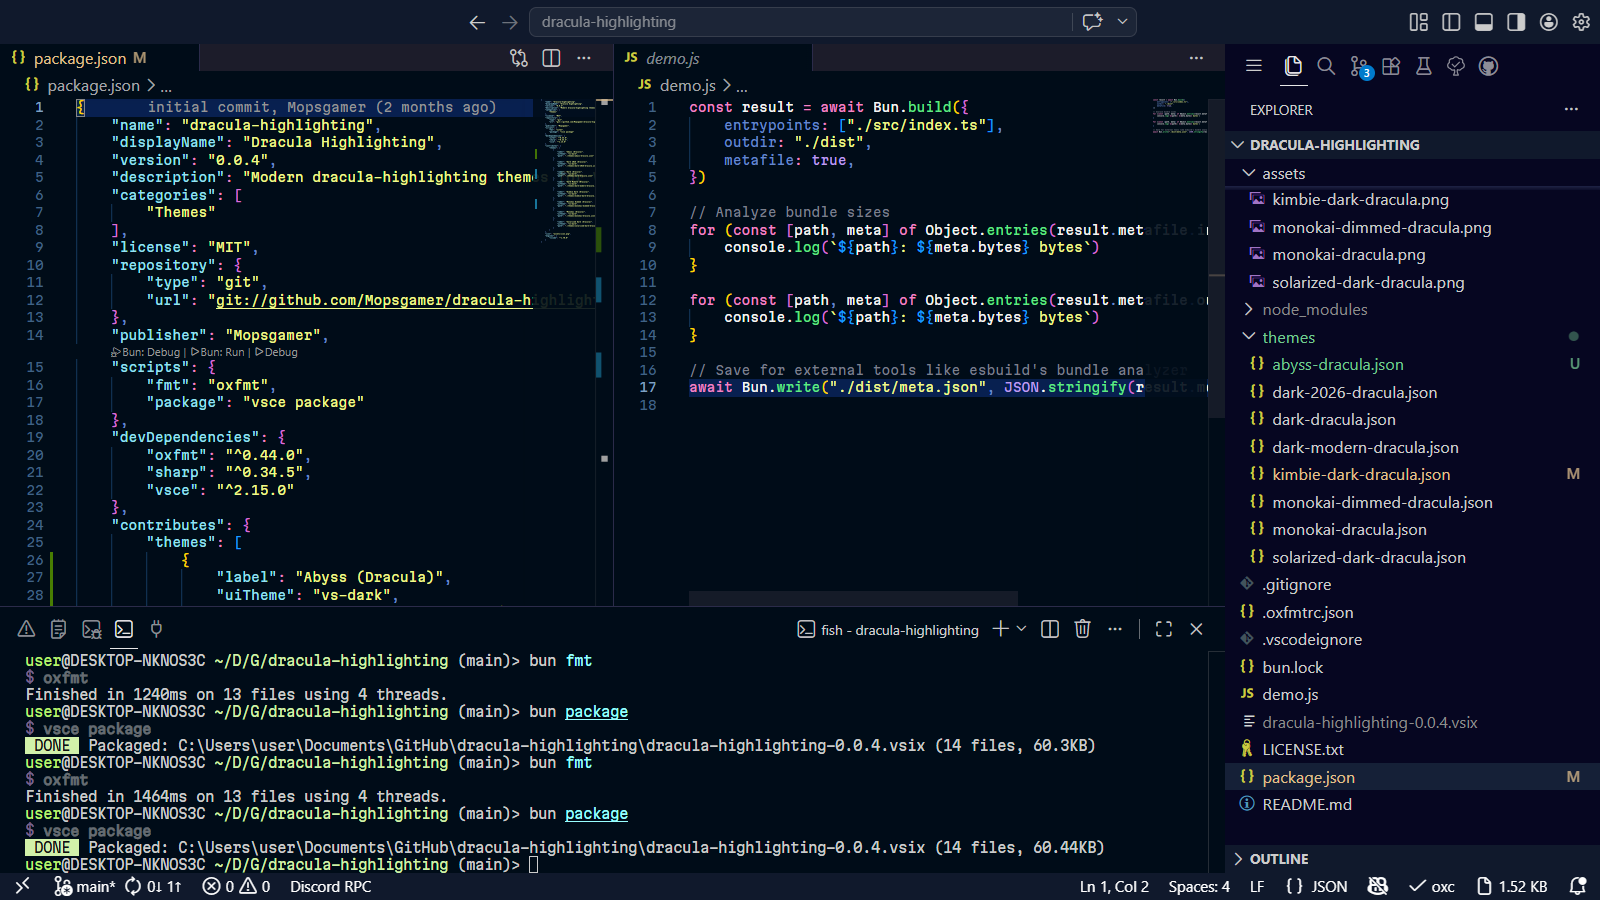1600x900 pixels.
Task: Open the Search view icon
Action: (1326, 66)
